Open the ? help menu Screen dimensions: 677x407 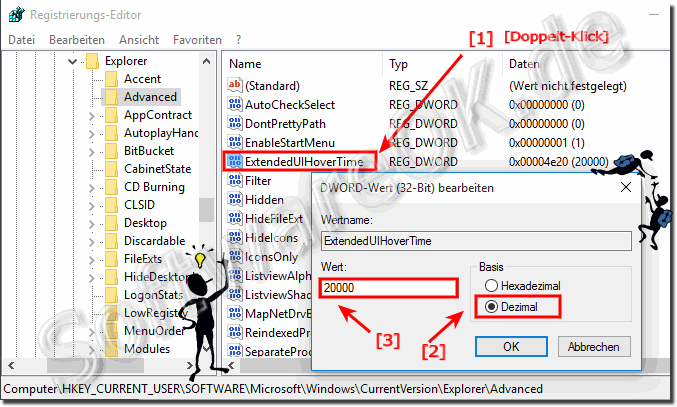pyautogui.click(x=238, y=40)
